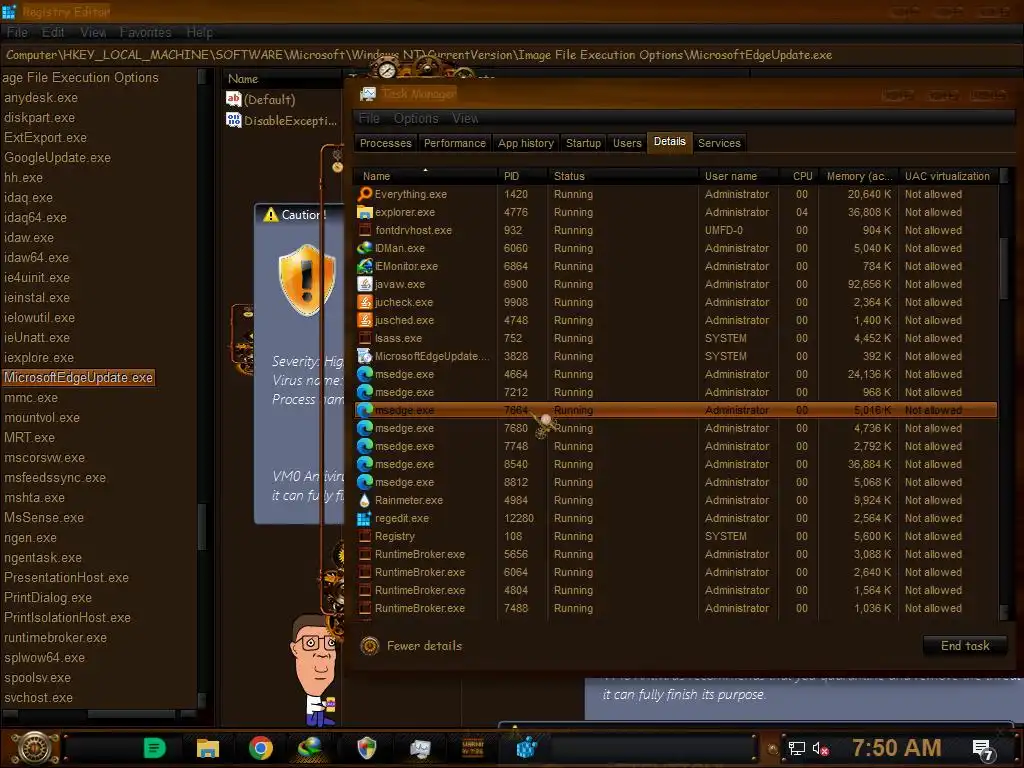This screenshot has width=1024, height=768.
Task: Click the Rainmeter.exe droplet icon
Action: click(364, 500)
